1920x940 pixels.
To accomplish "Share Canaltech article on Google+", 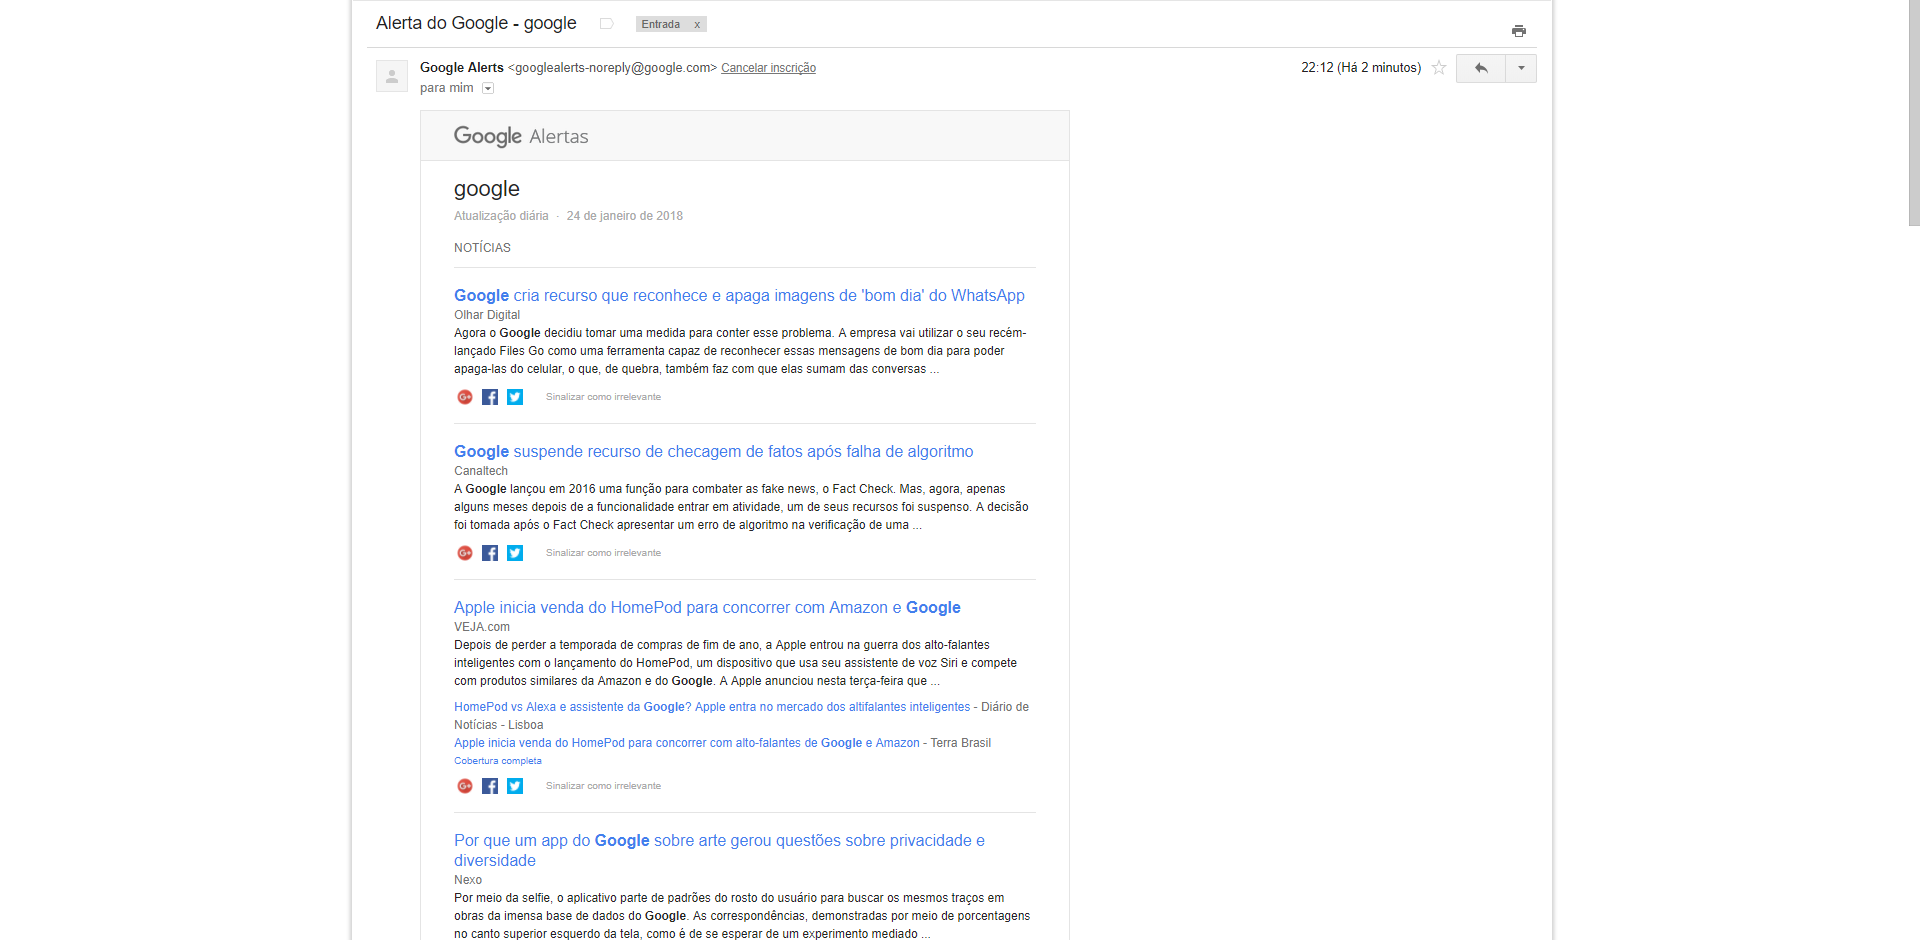I will (x=465, y=553).
